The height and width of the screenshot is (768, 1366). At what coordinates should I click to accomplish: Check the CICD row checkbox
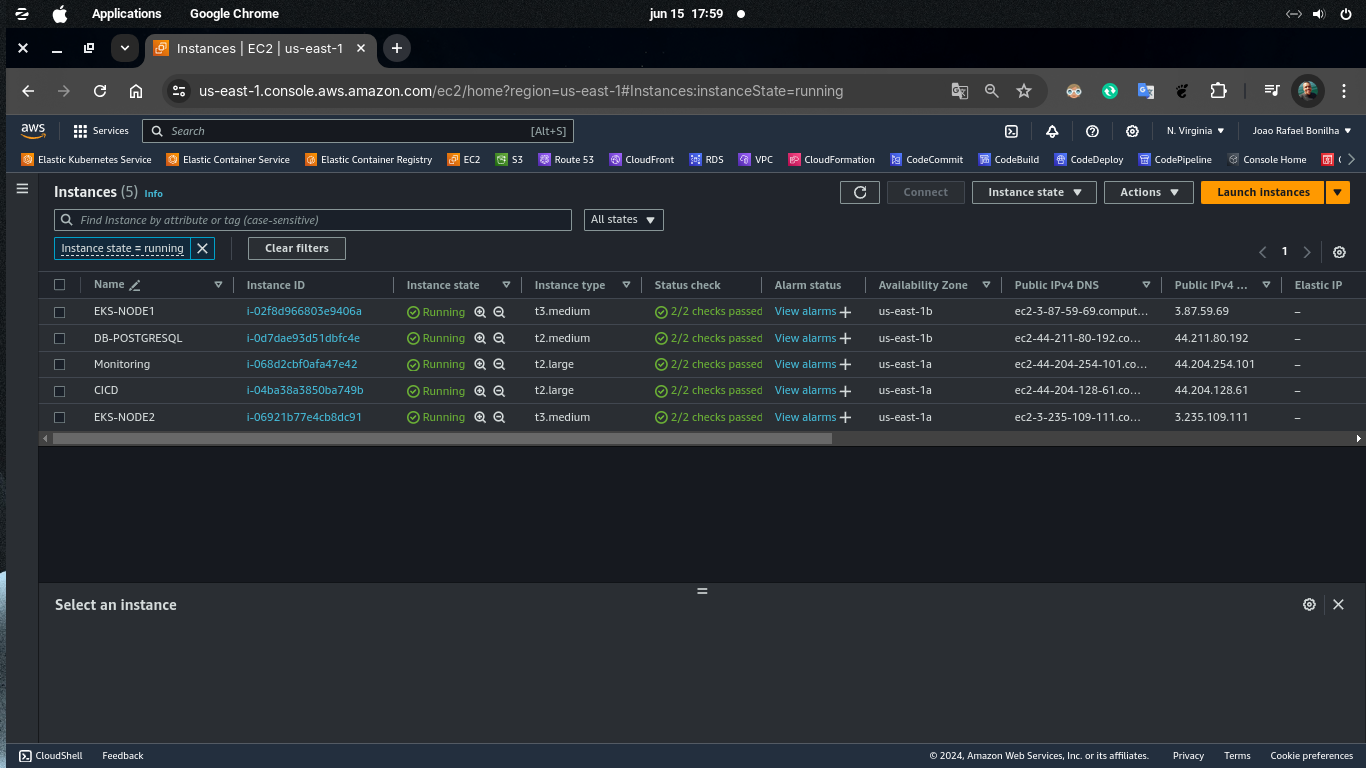[x=60, y=391]
